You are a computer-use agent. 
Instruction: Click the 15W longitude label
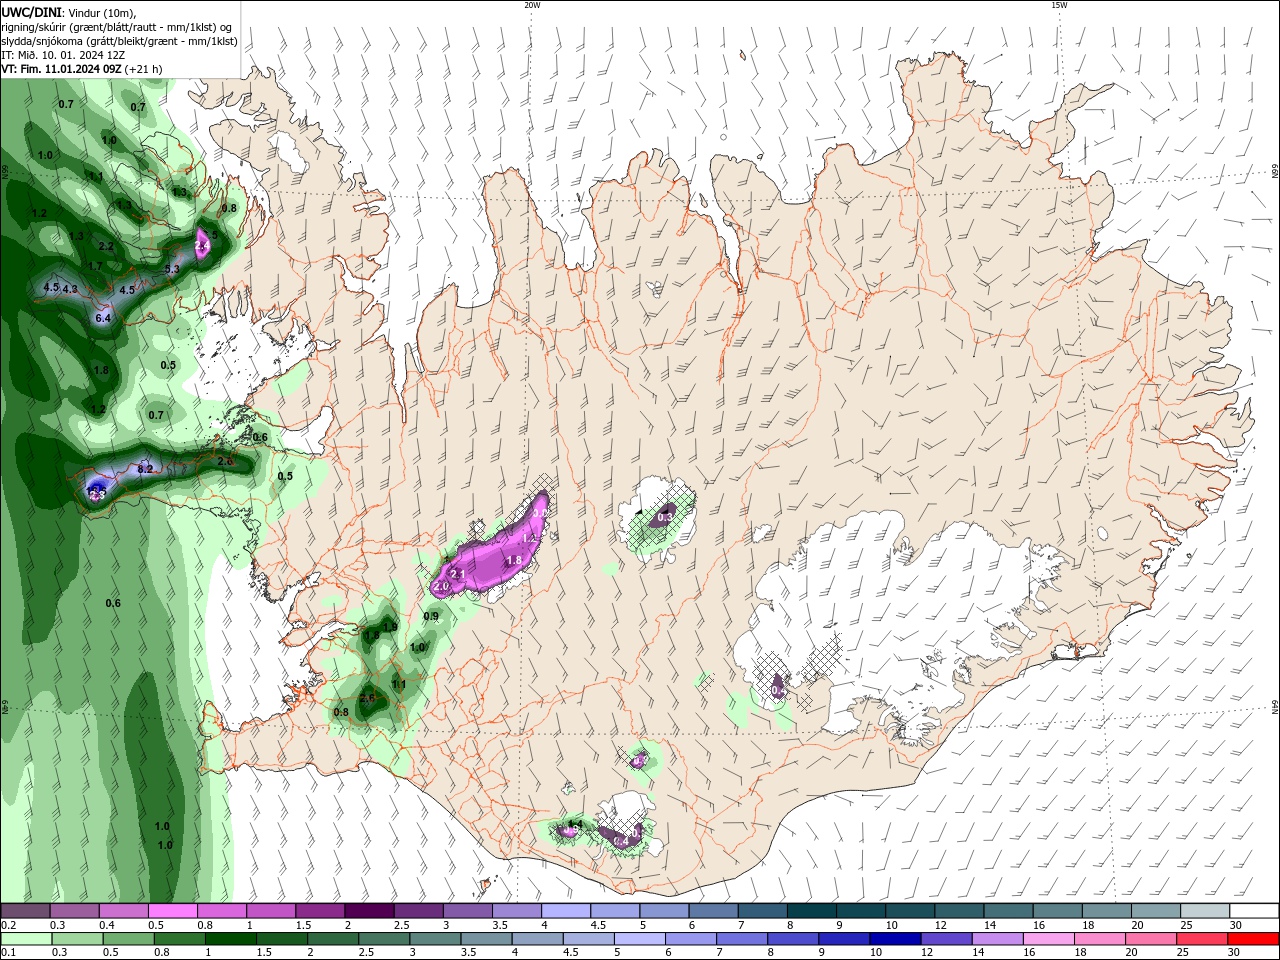pos(1059,5)
